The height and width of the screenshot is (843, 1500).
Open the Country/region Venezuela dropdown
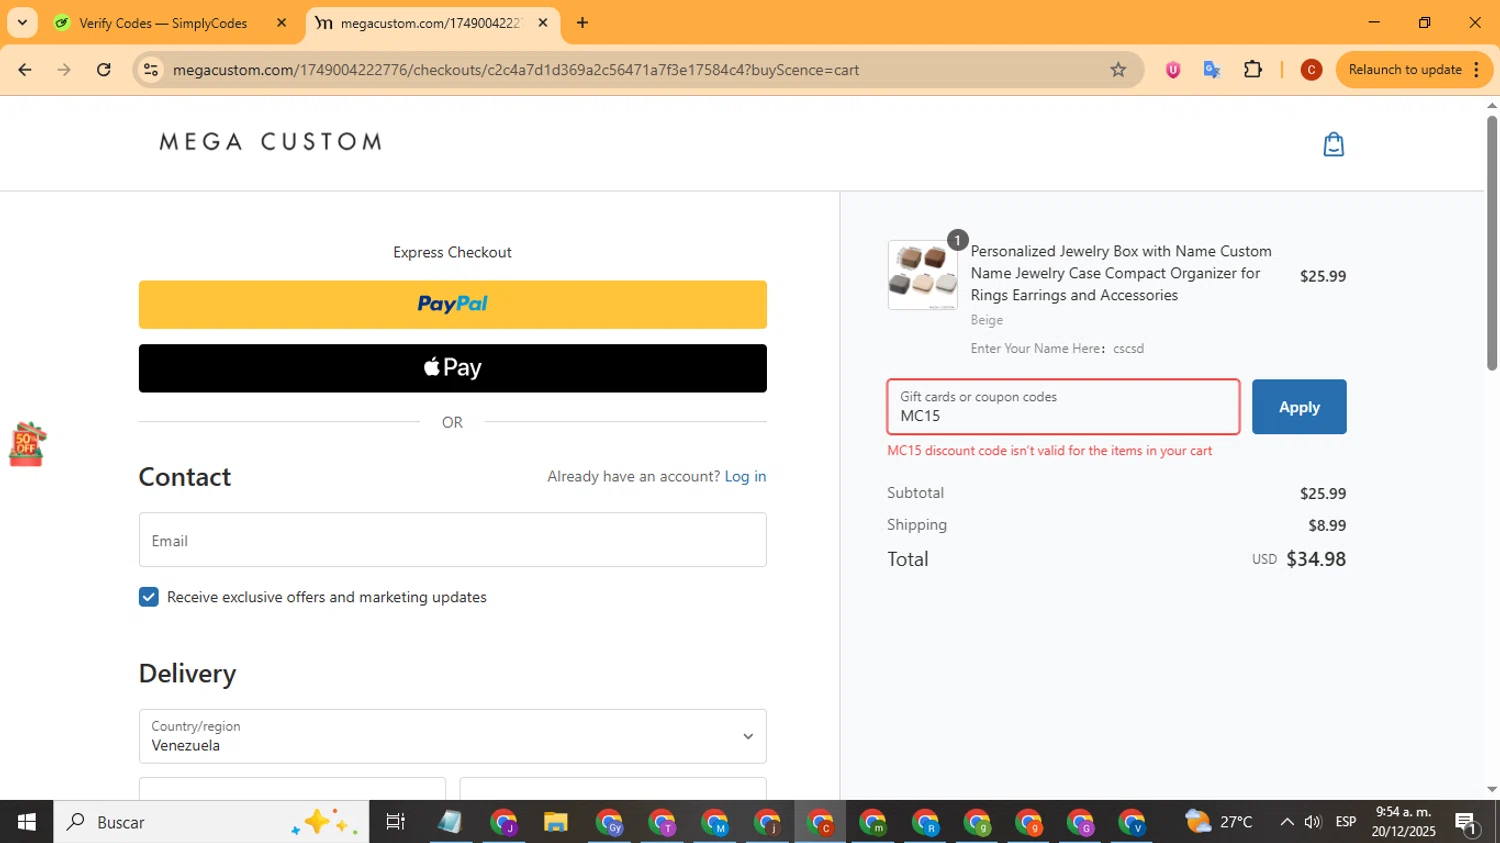coord(452,736)
